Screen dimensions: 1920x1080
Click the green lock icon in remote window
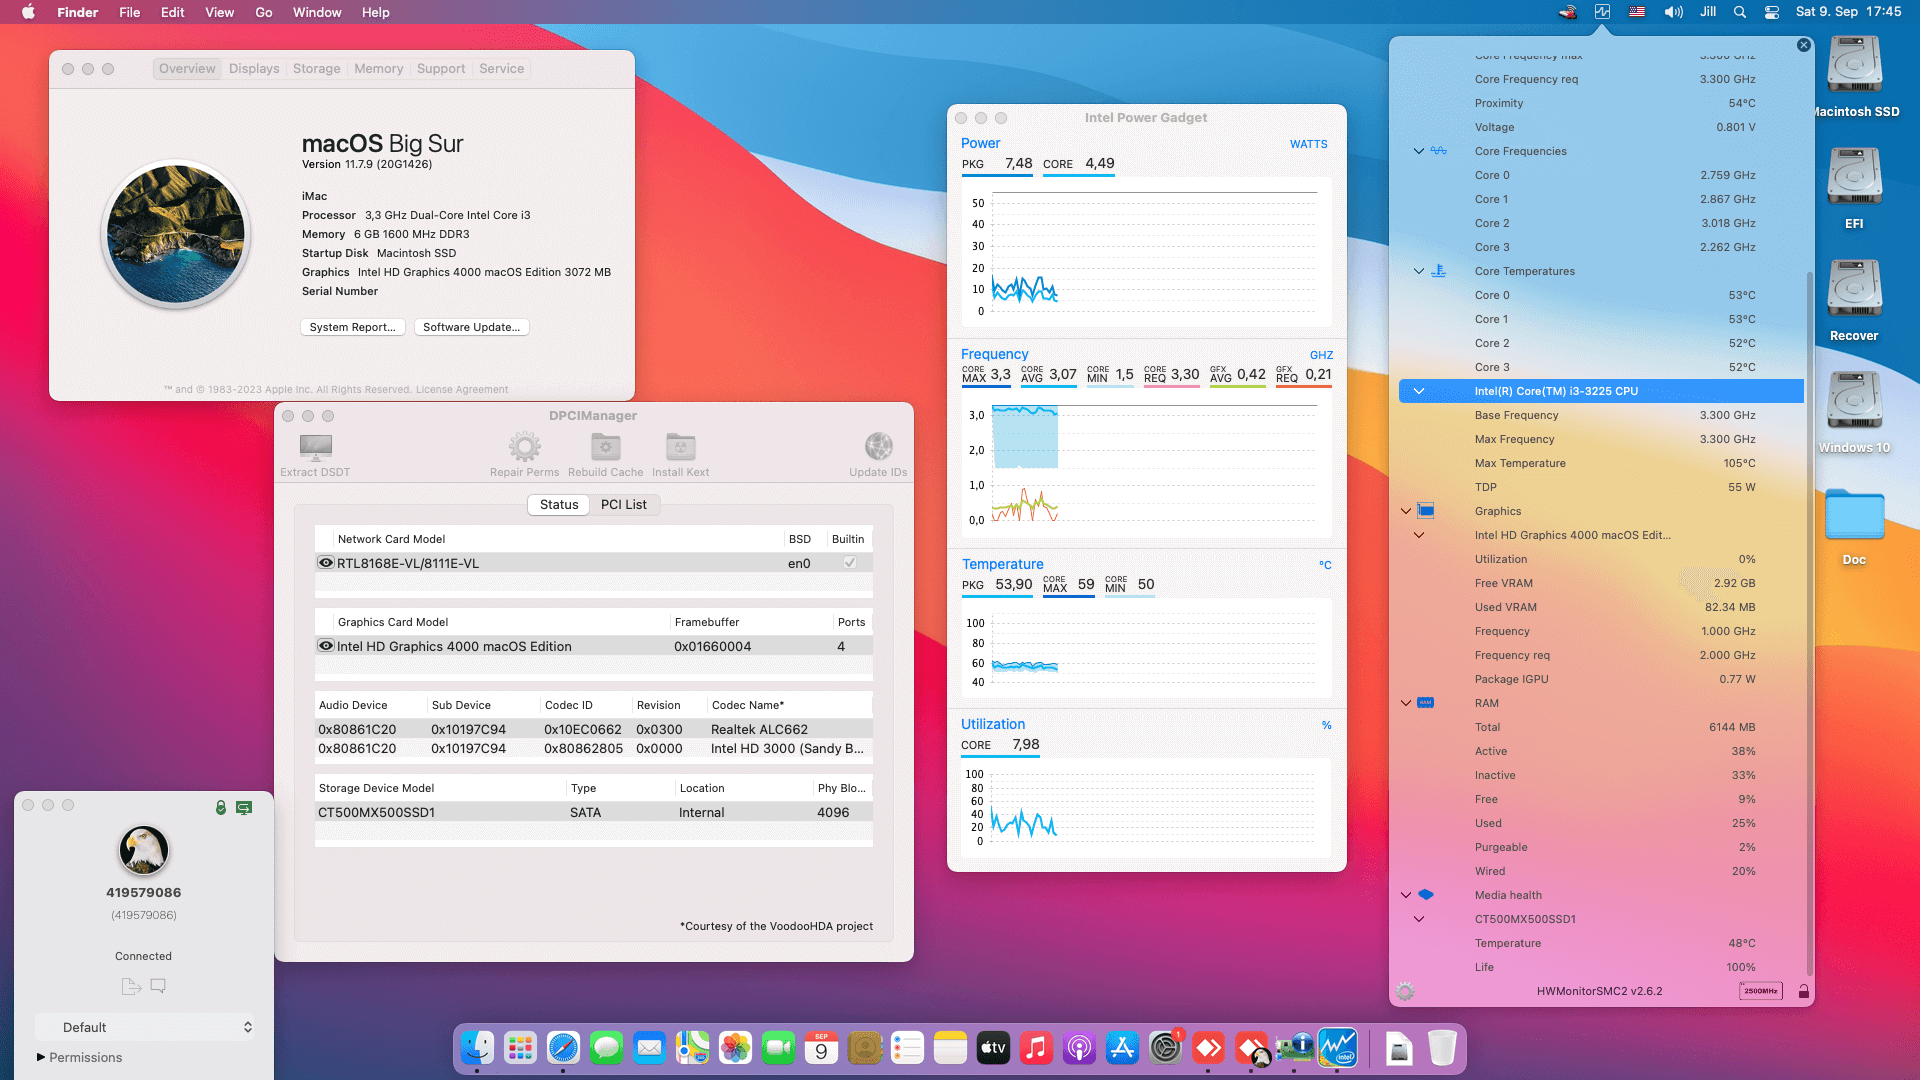click(221, 807)
